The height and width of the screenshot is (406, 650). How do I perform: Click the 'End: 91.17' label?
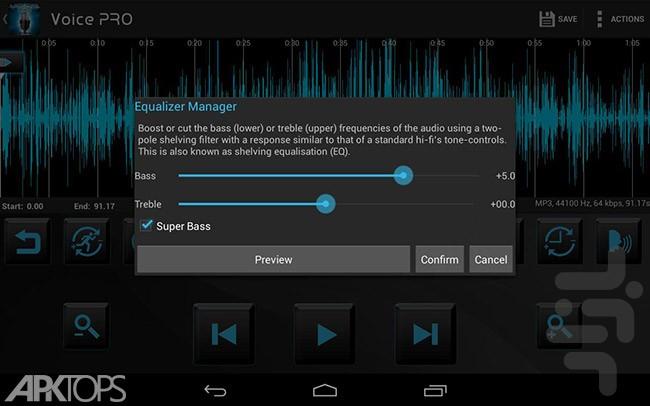point(94,206)
